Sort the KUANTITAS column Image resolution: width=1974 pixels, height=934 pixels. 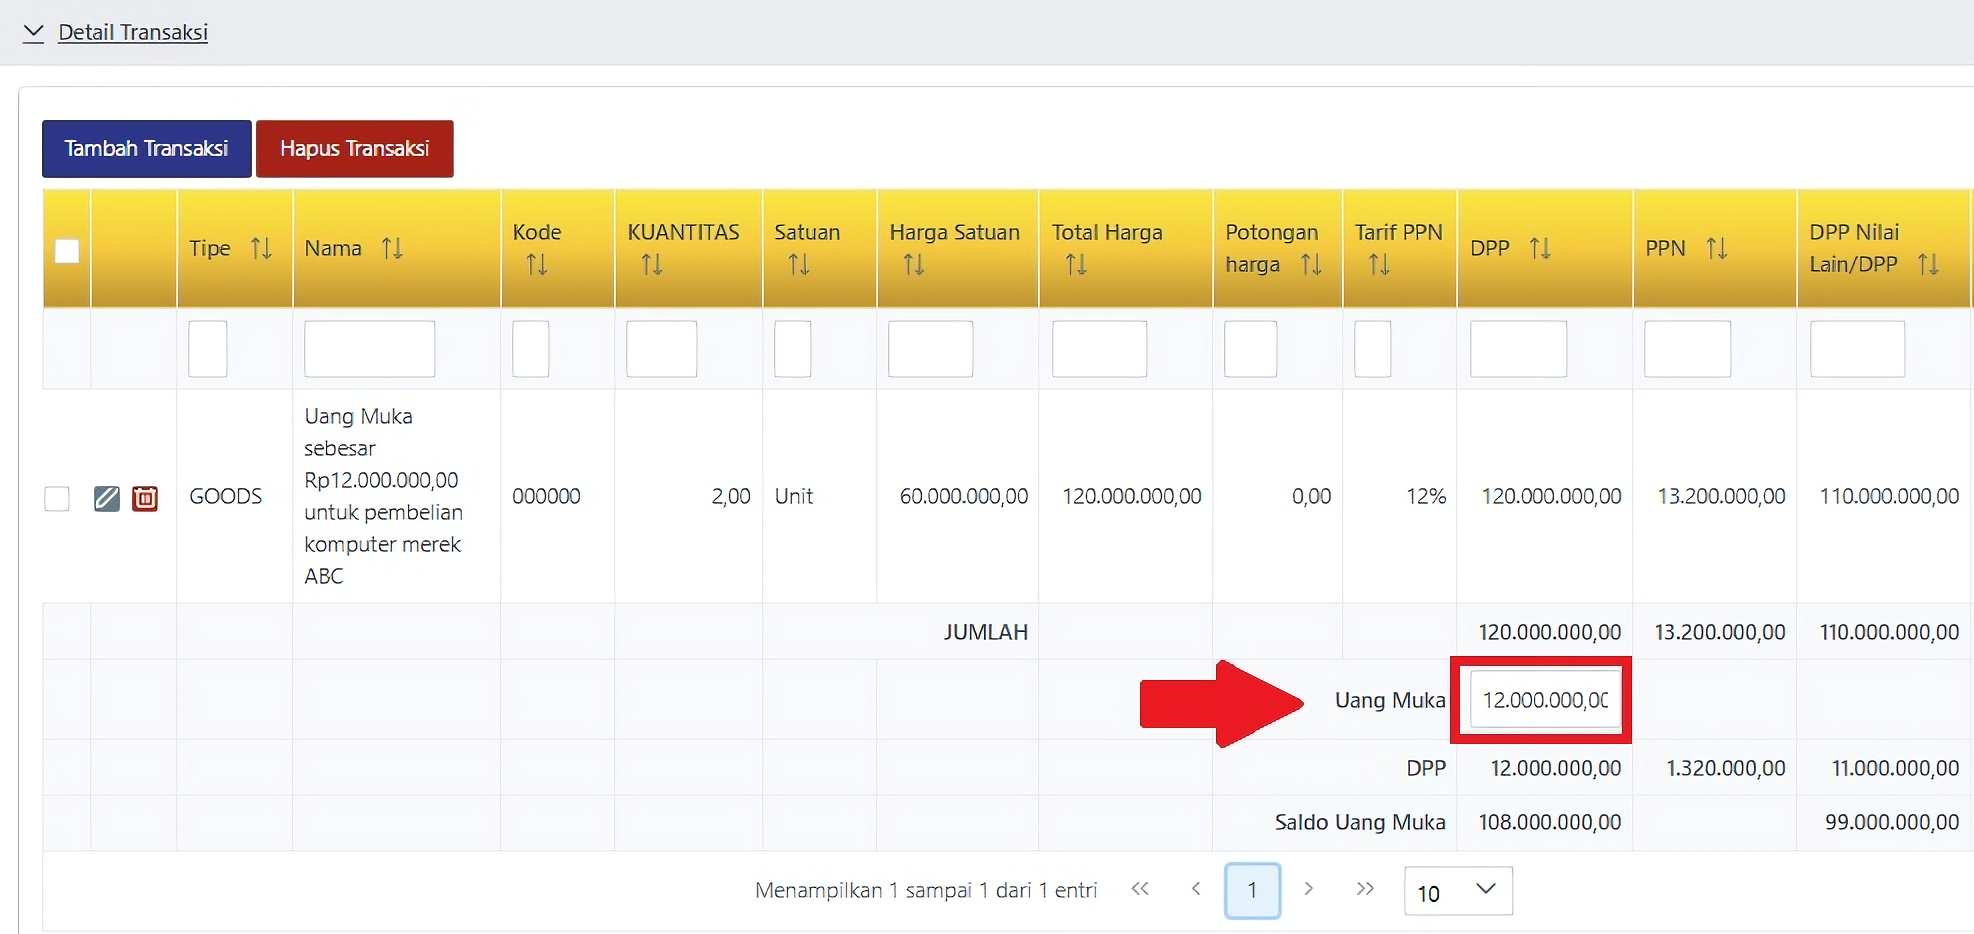coord(652,265)
